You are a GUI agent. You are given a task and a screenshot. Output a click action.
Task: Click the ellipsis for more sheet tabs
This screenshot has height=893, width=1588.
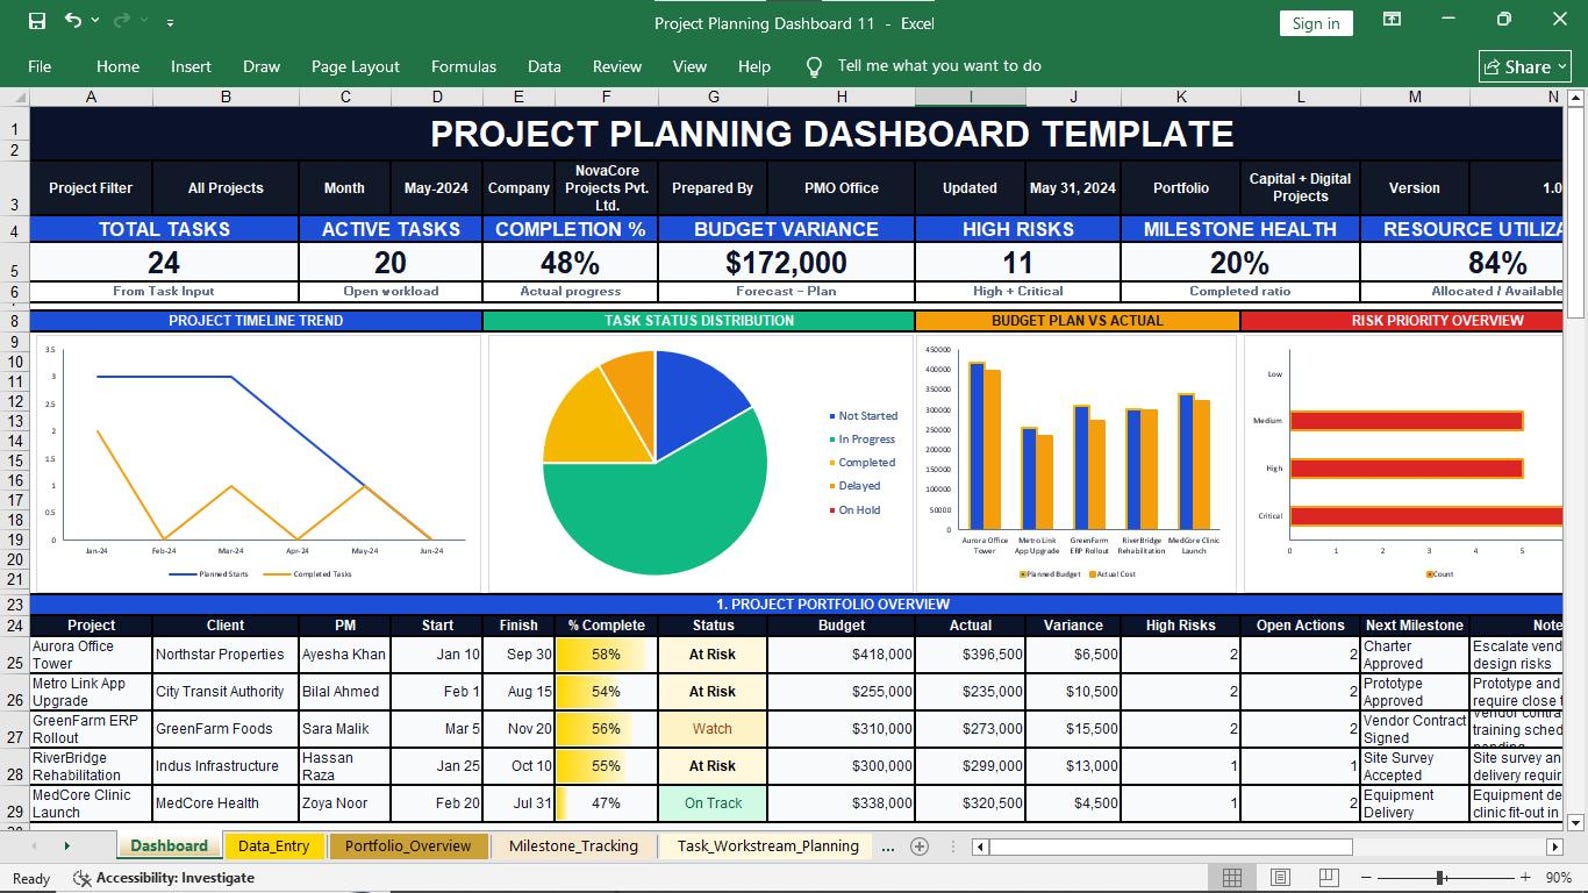[x=888, y=847]
